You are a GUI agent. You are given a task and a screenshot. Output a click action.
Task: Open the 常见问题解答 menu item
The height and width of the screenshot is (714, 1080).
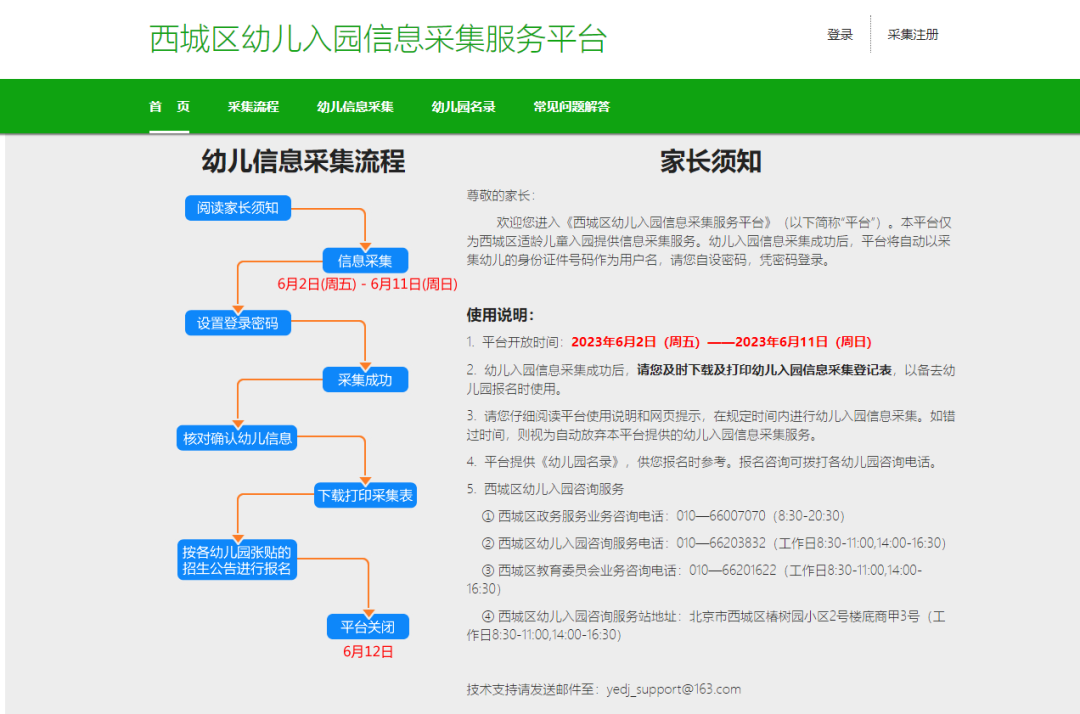coord(572,107)
